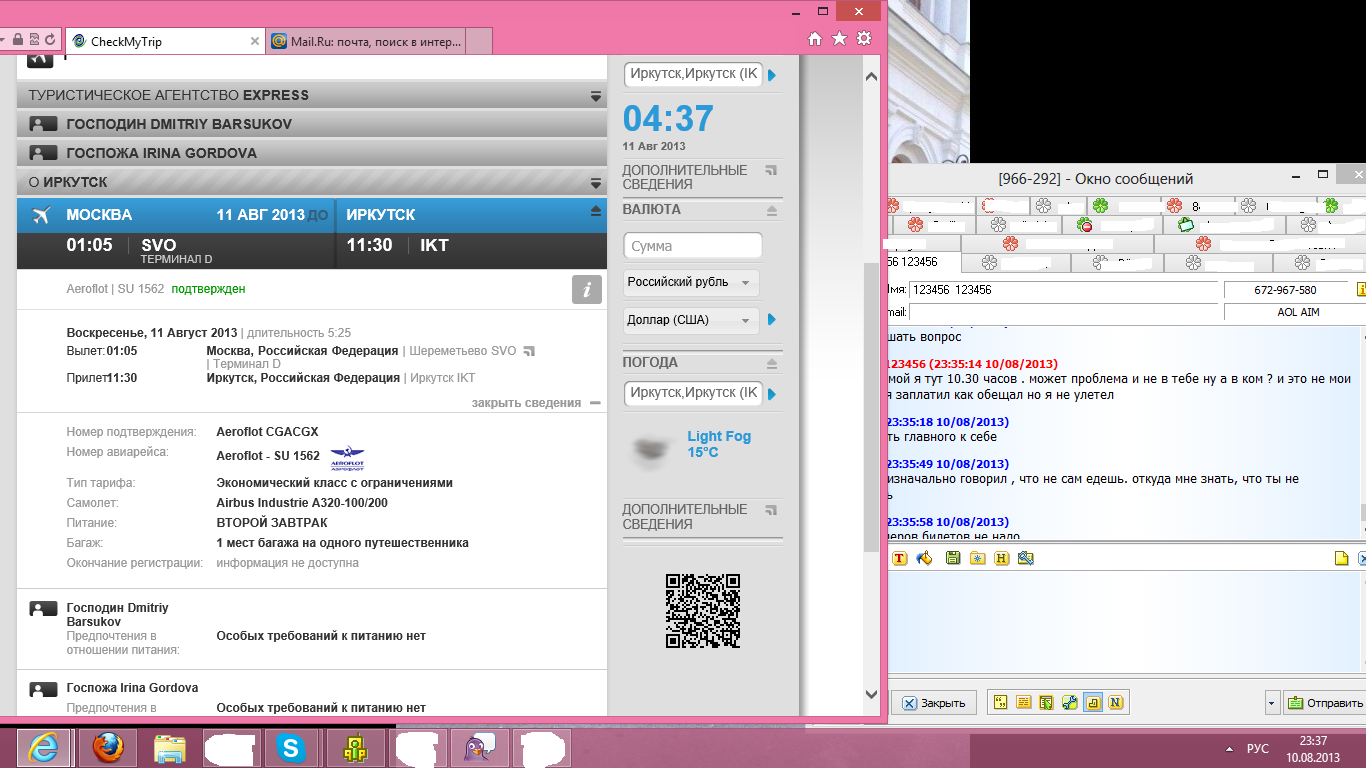This screenshot has width=1366, height=768.
Task: Click the time city go arrow
Action: (772, 75)
